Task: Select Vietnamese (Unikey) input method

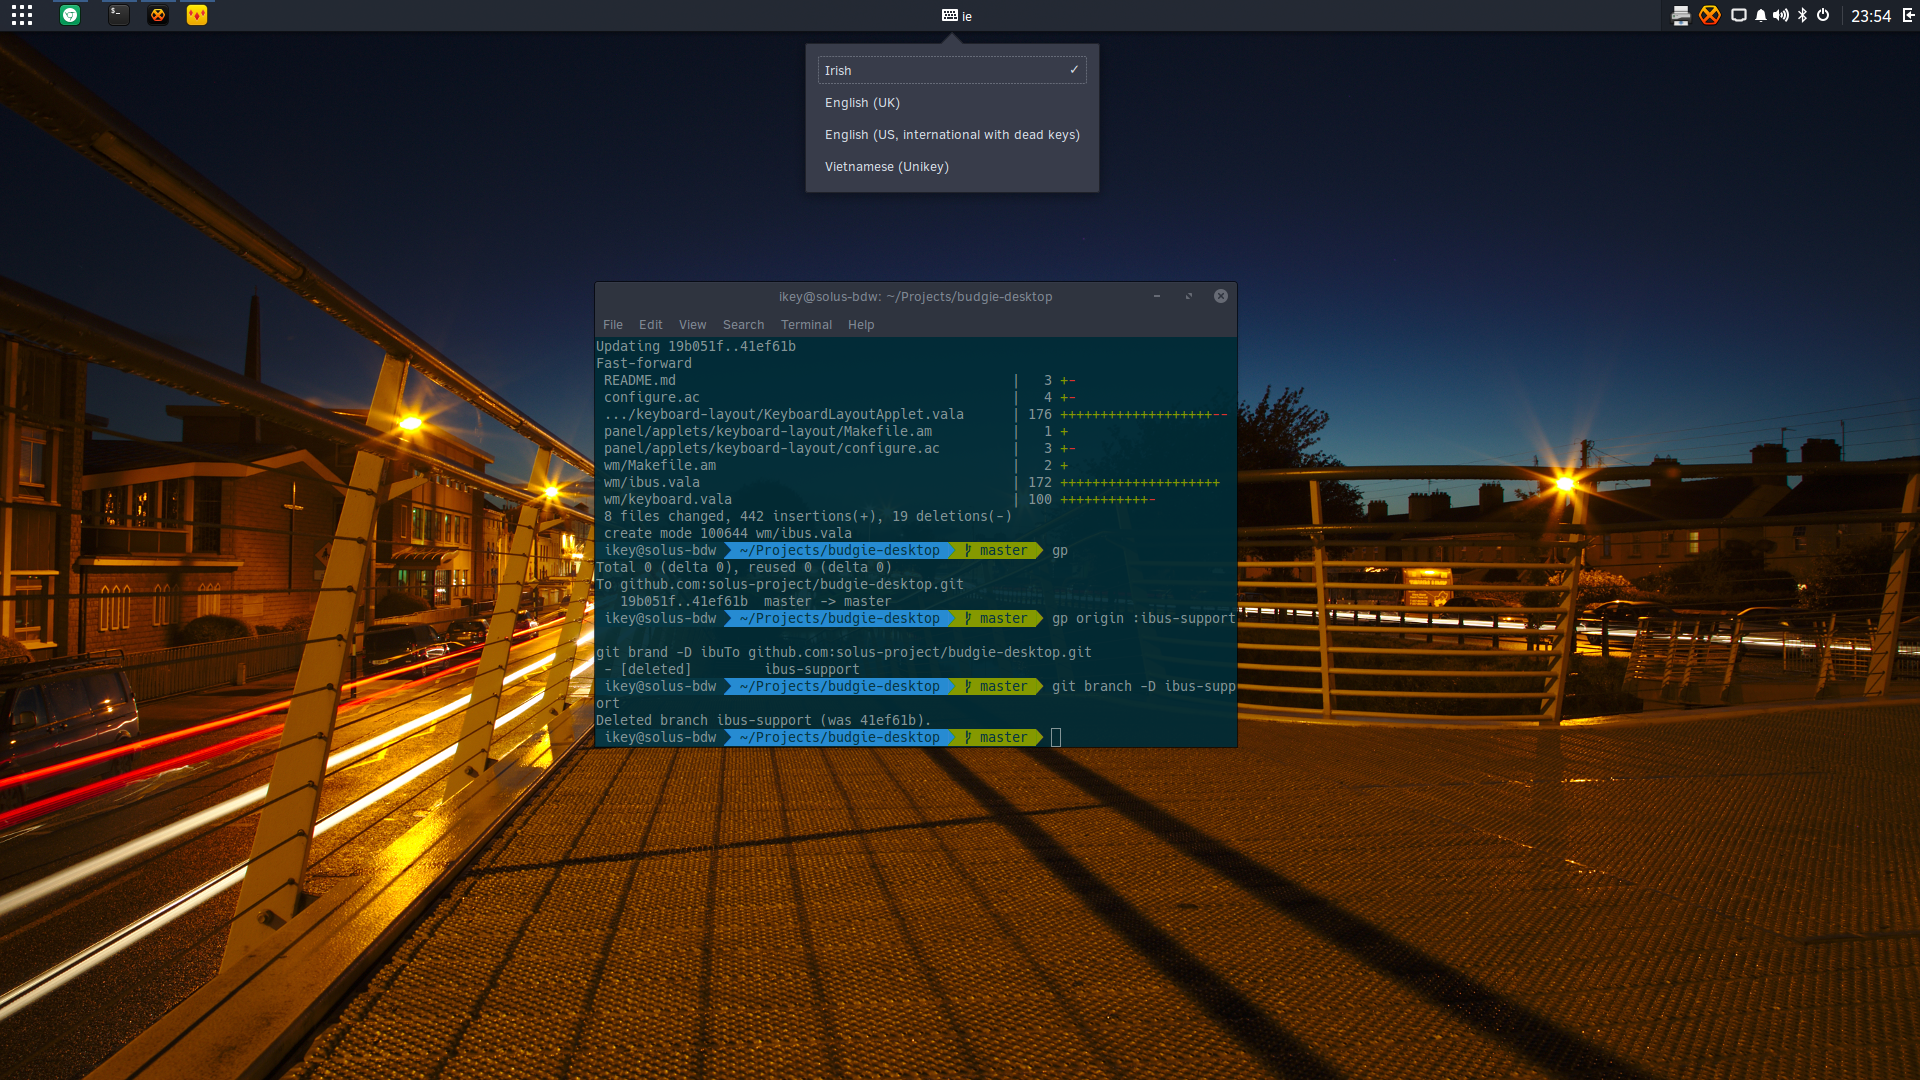Action: (952, 167)
